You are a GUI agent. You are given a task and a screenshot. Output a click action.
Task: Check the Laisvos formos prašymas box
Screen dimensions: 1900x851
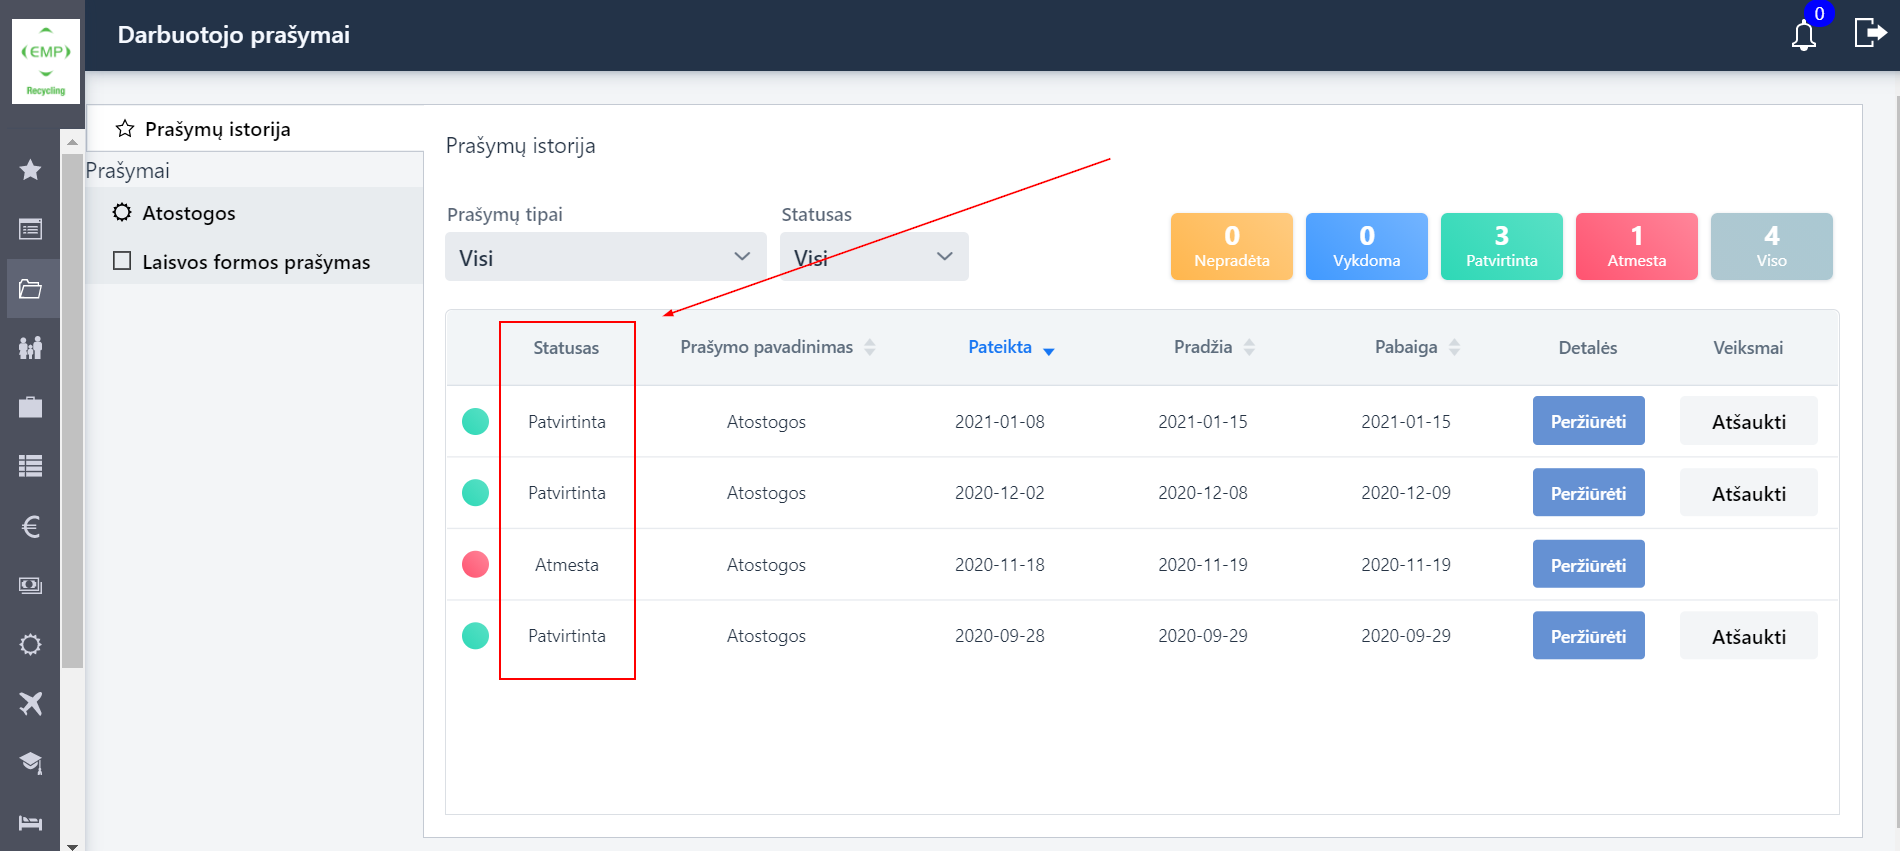123,261
